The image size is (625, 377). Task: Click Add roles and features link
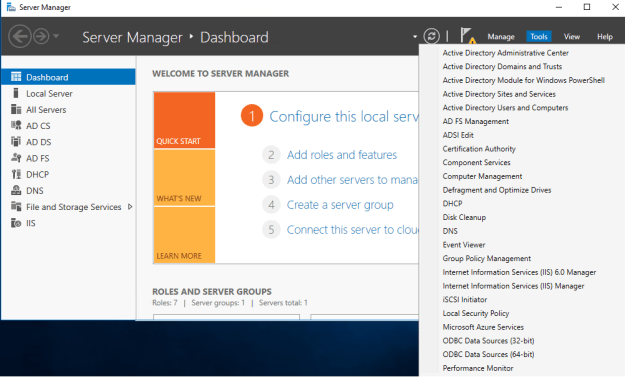(x=342, y=155)
